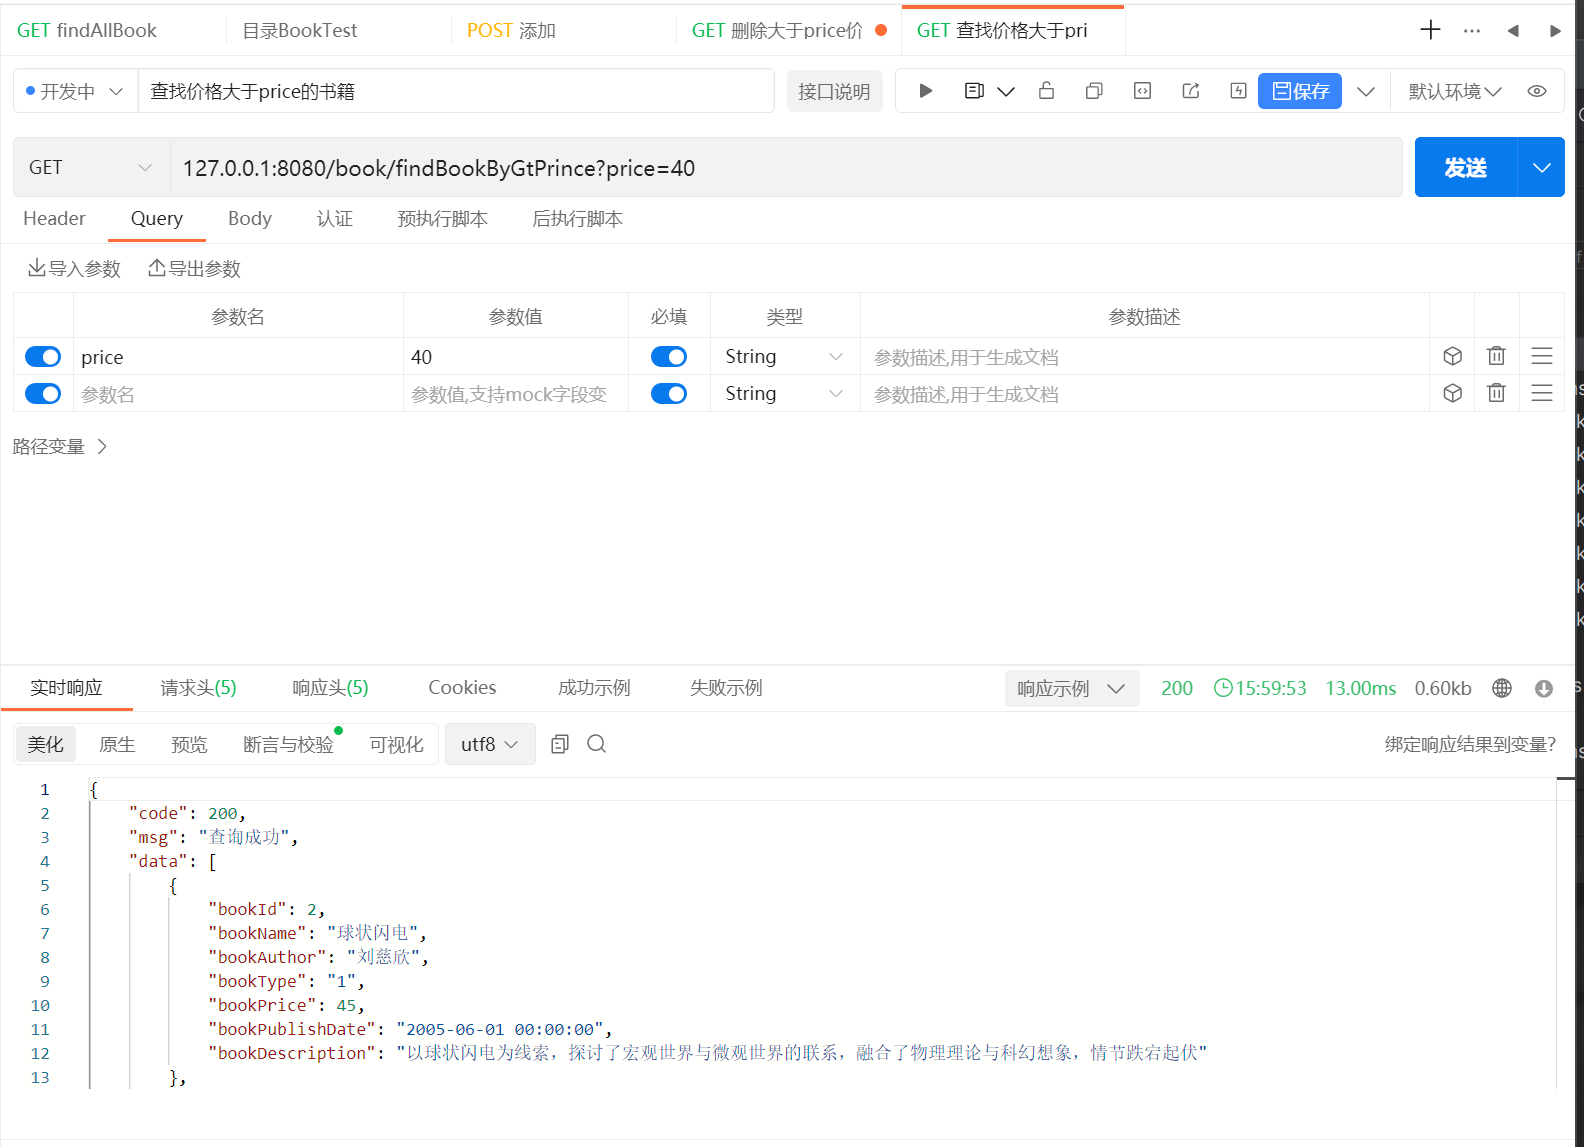Click the price parameter value field 40

point(515,357)
